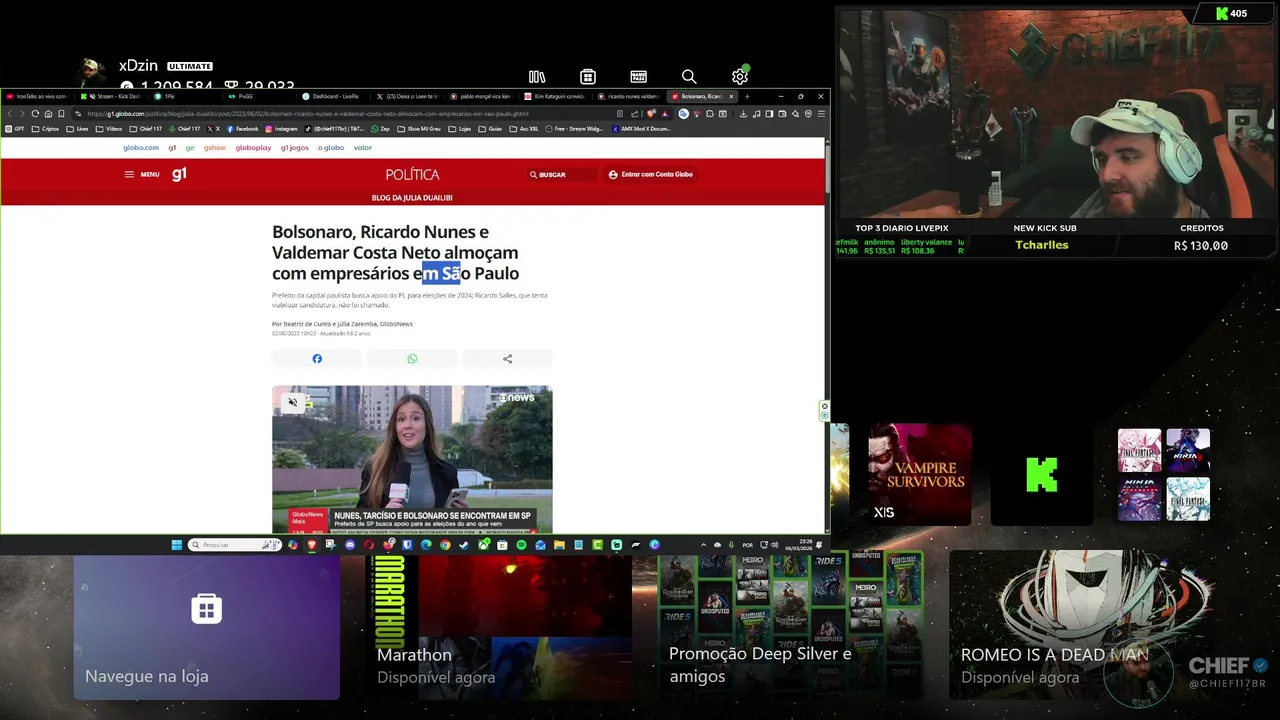
Task: Open Discord from the taskbar
Action: [349, 545]
